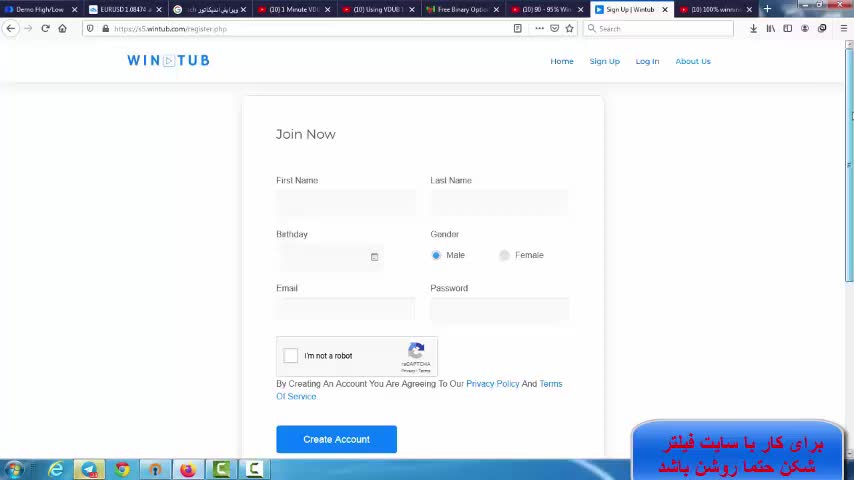Click the tracking protection shield icon
Image resolution: width=854 pixels, height=480 pixels.
click(90, 28)
